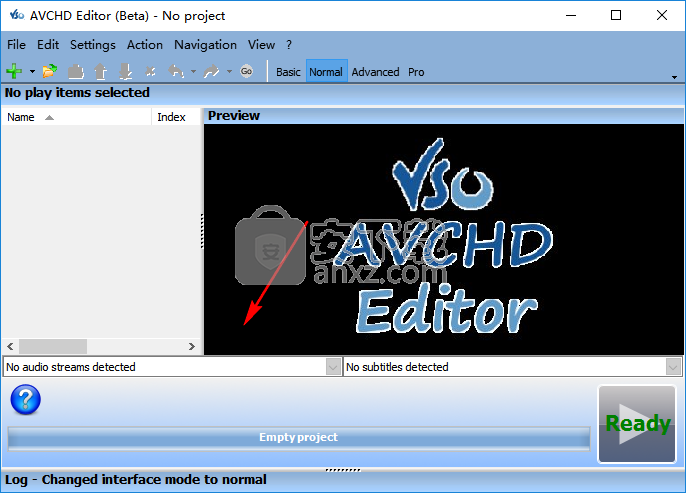Viewport: 686px width, 493px height.
Task: Open the add button dropdown arrow
Action: [x=32, y=71]
